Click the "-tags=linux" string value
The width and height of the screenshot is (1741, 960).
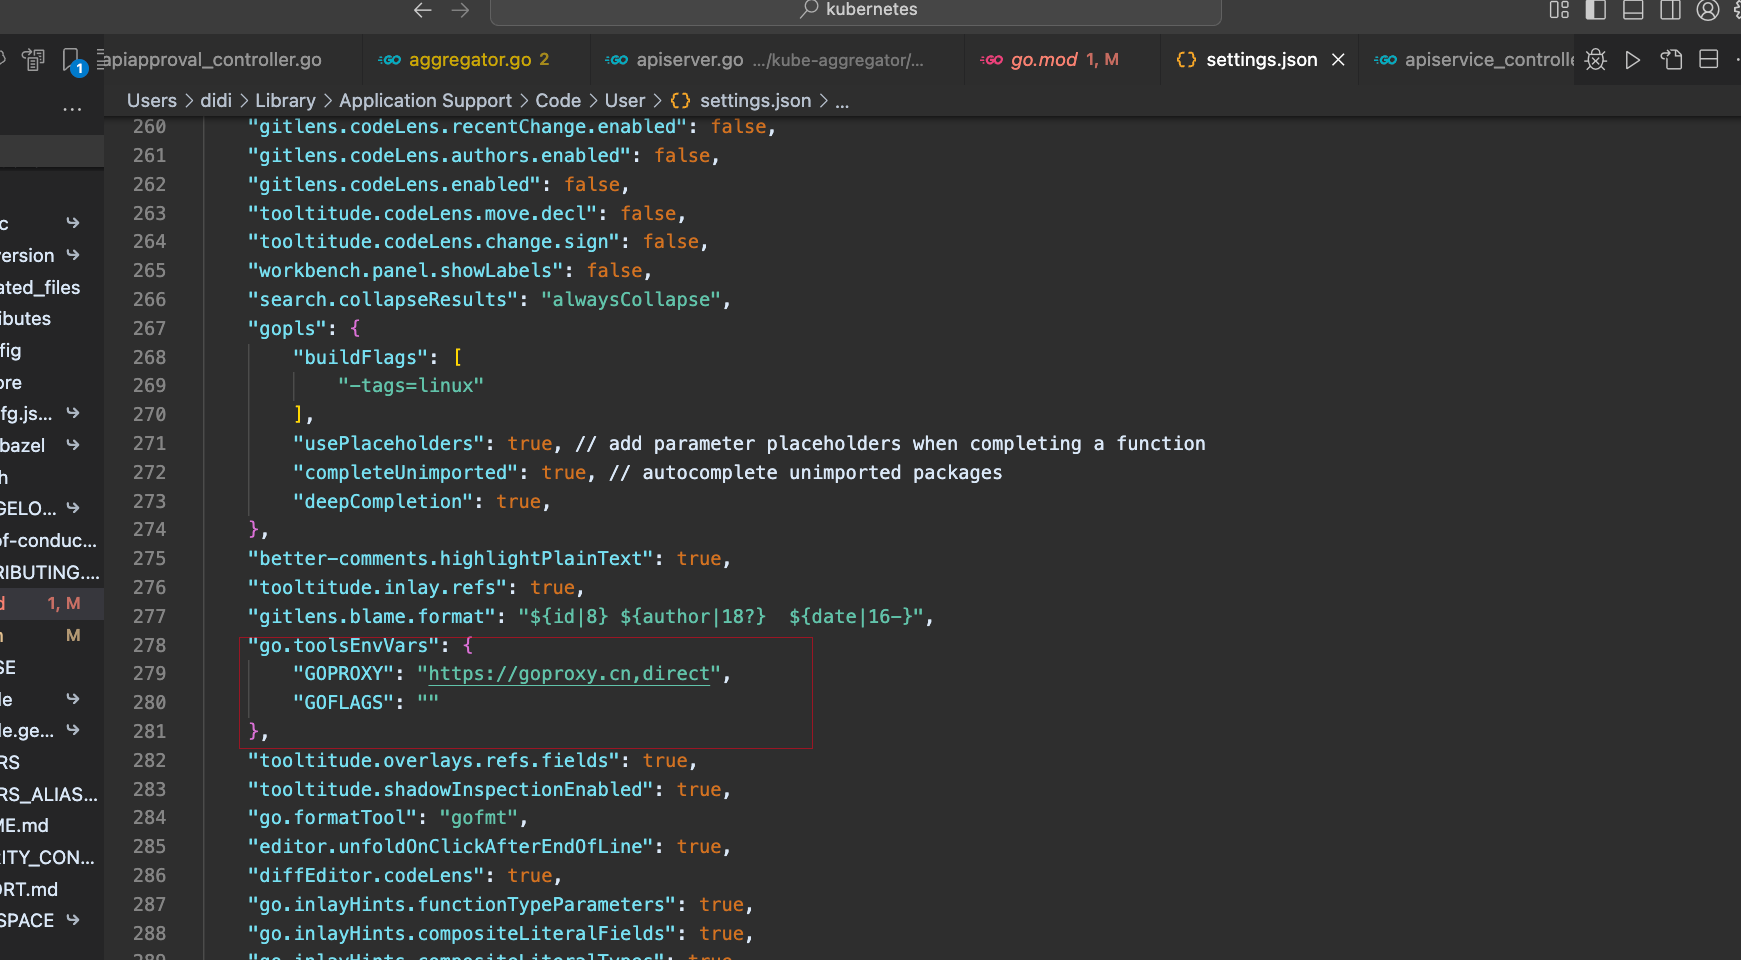coord(410,385)
